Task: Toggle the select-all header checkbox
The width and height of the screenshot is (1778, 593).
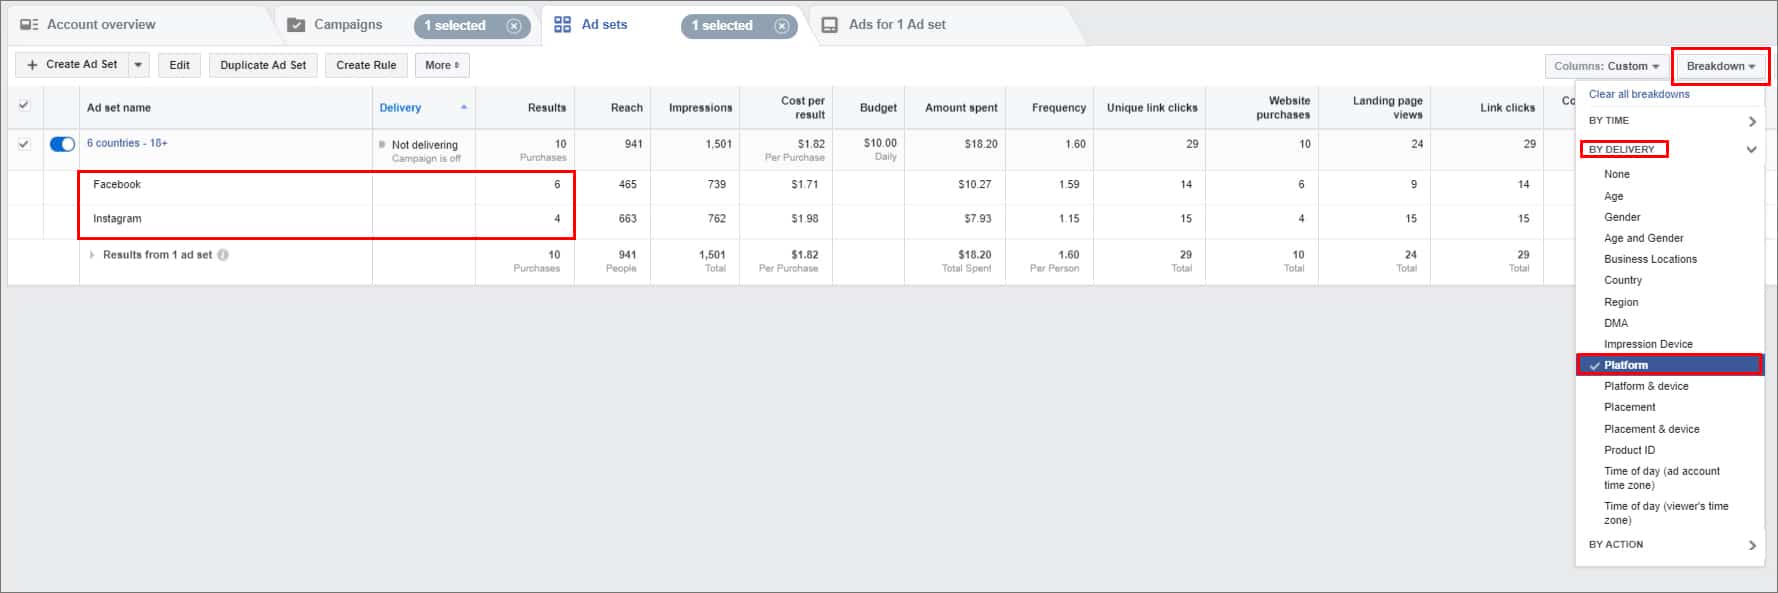Action: click(x=24, y=105)
